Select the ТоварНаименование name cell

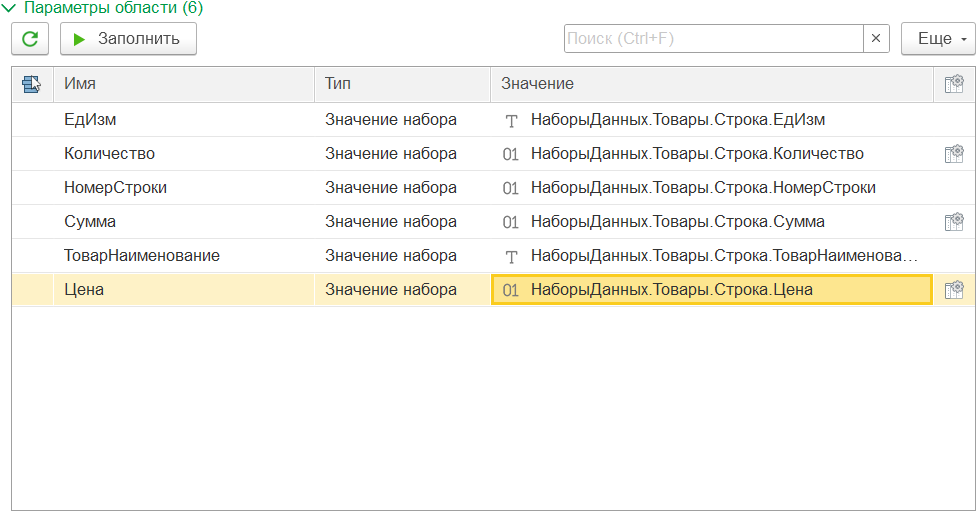[x=184, y=255]
